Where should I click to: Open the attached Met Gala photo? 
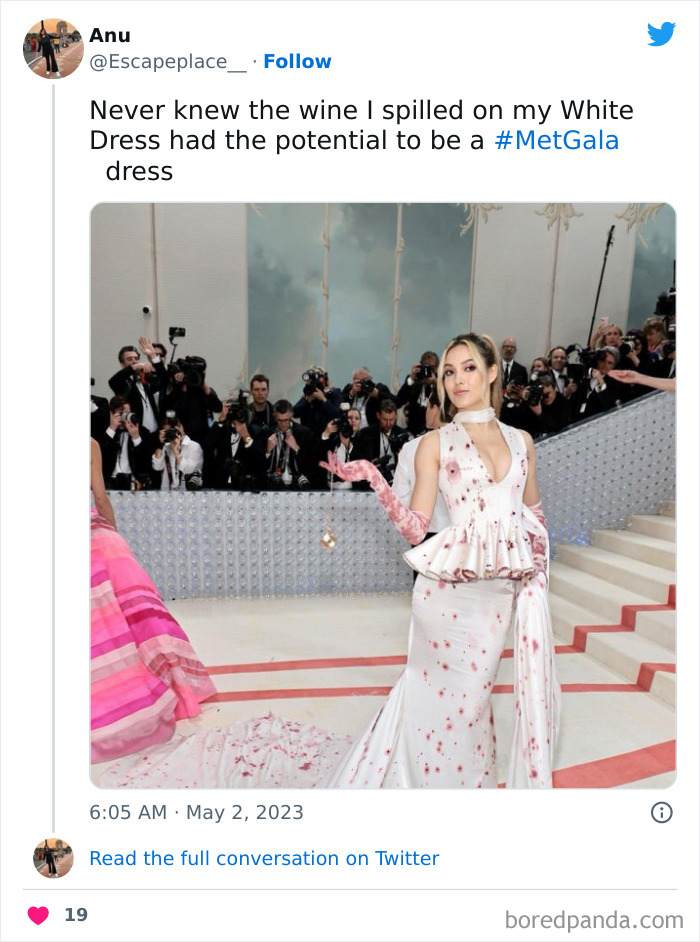[x=383, y=496]
